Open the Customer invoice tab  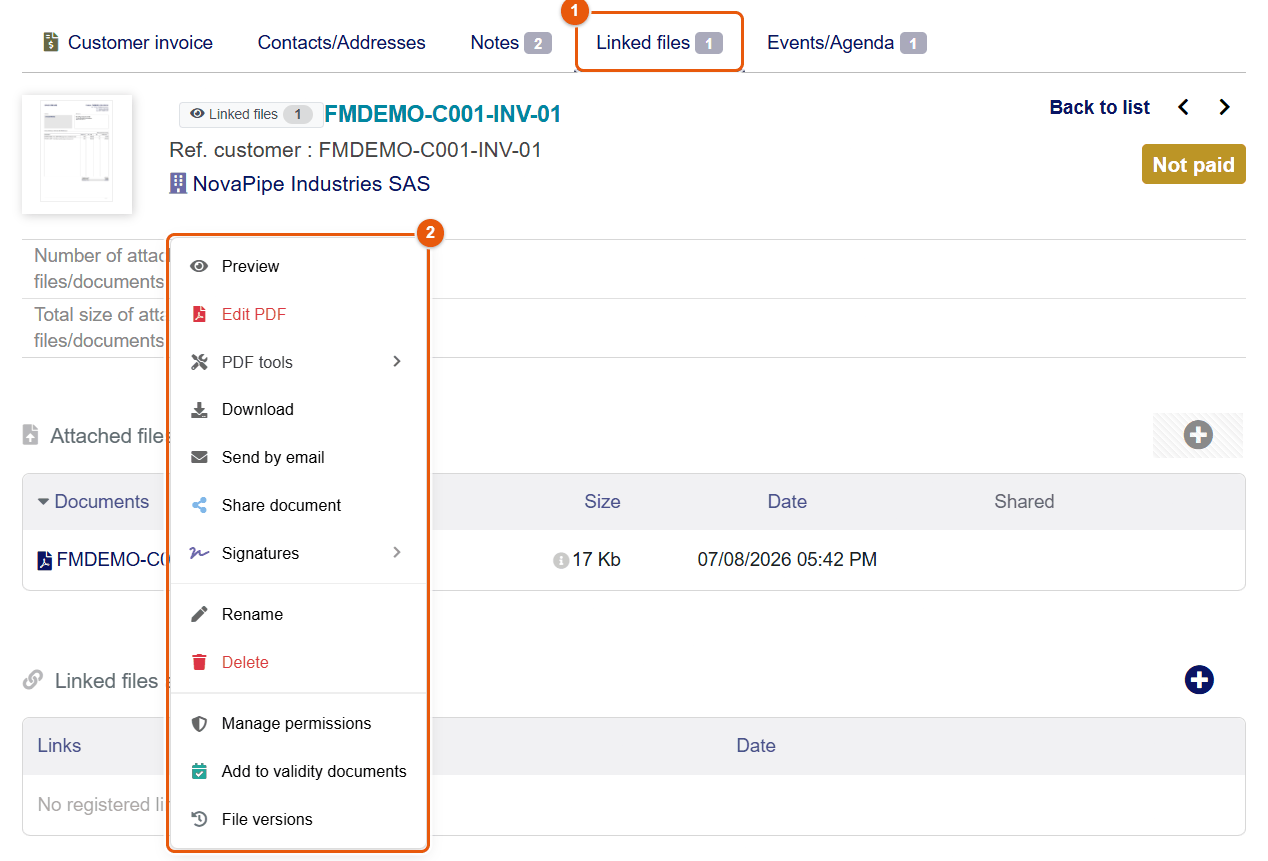(x=128, y=42)
